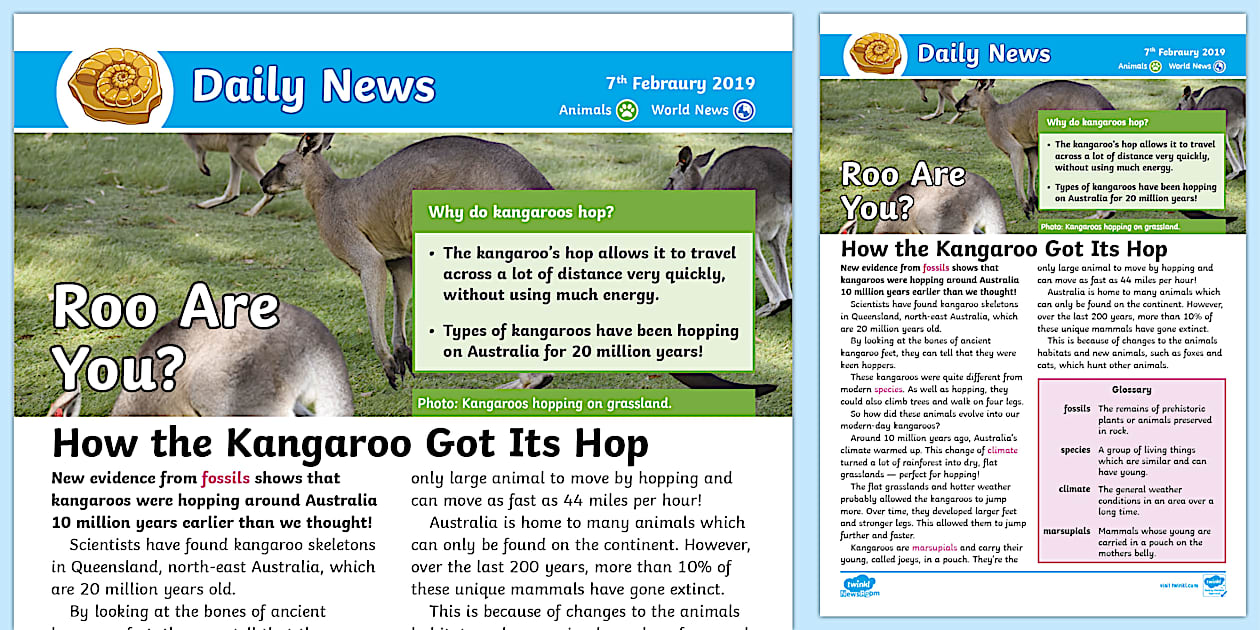Screen dimensions: 1260x630
Task: Click the Twinkl quality-approved badge at bottom right
Action: 1214,585
